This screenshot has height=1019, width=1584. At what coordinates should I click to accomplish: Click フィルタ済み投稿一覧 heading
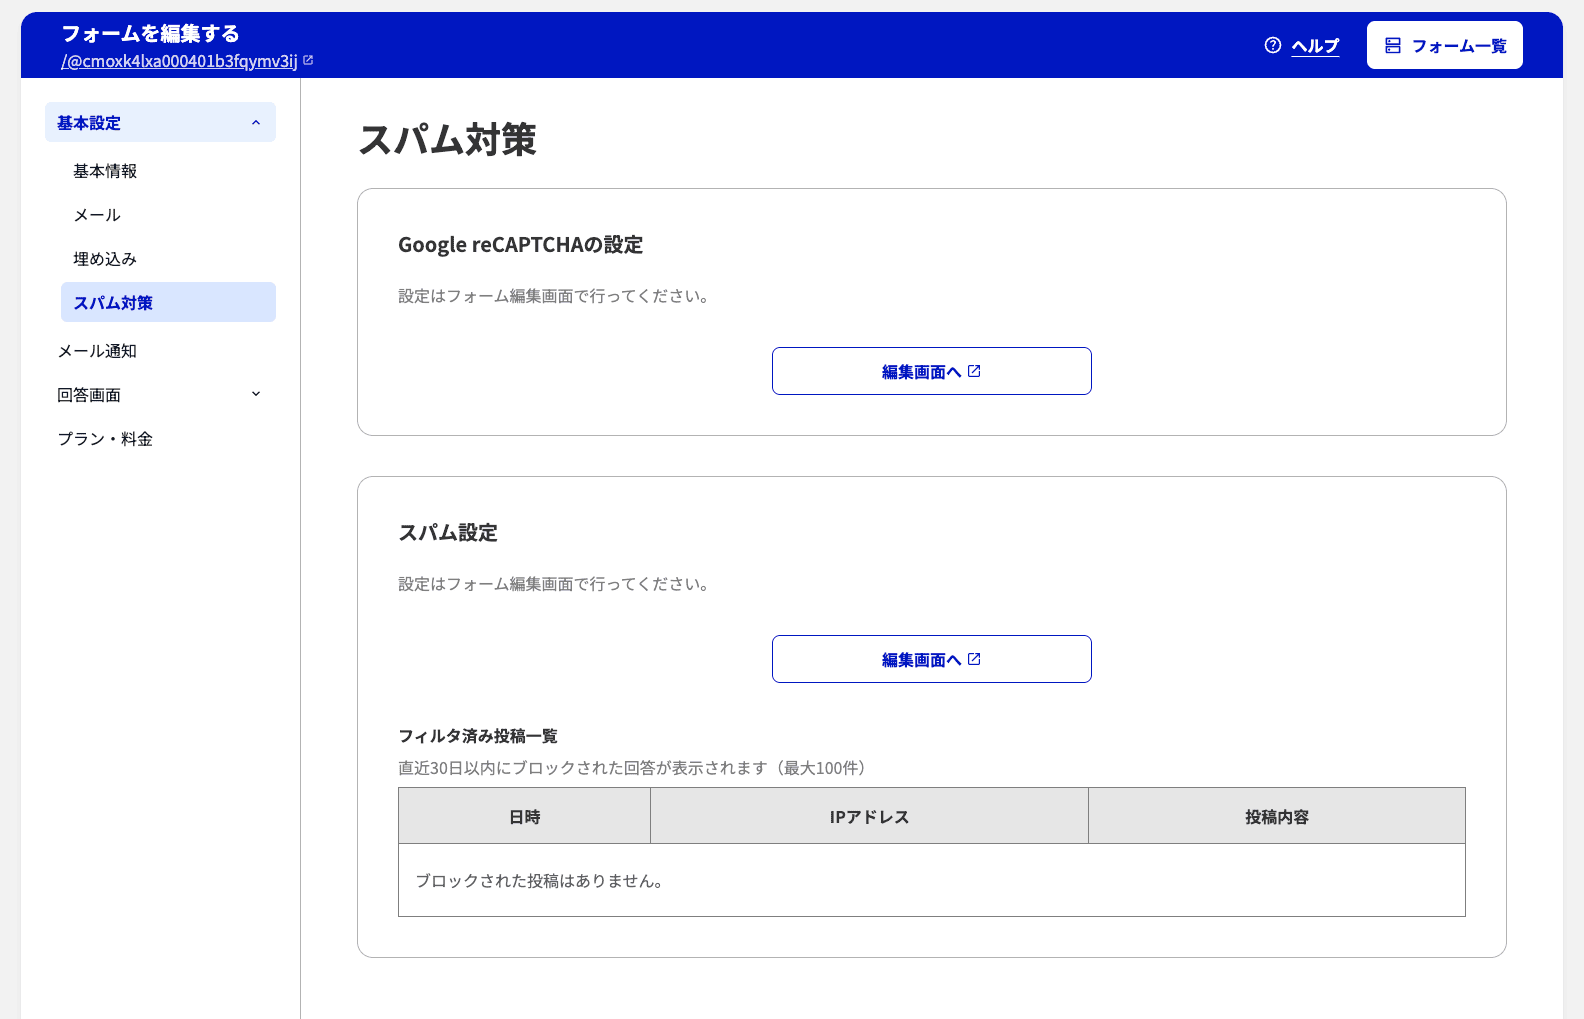(x=478, y=736)
